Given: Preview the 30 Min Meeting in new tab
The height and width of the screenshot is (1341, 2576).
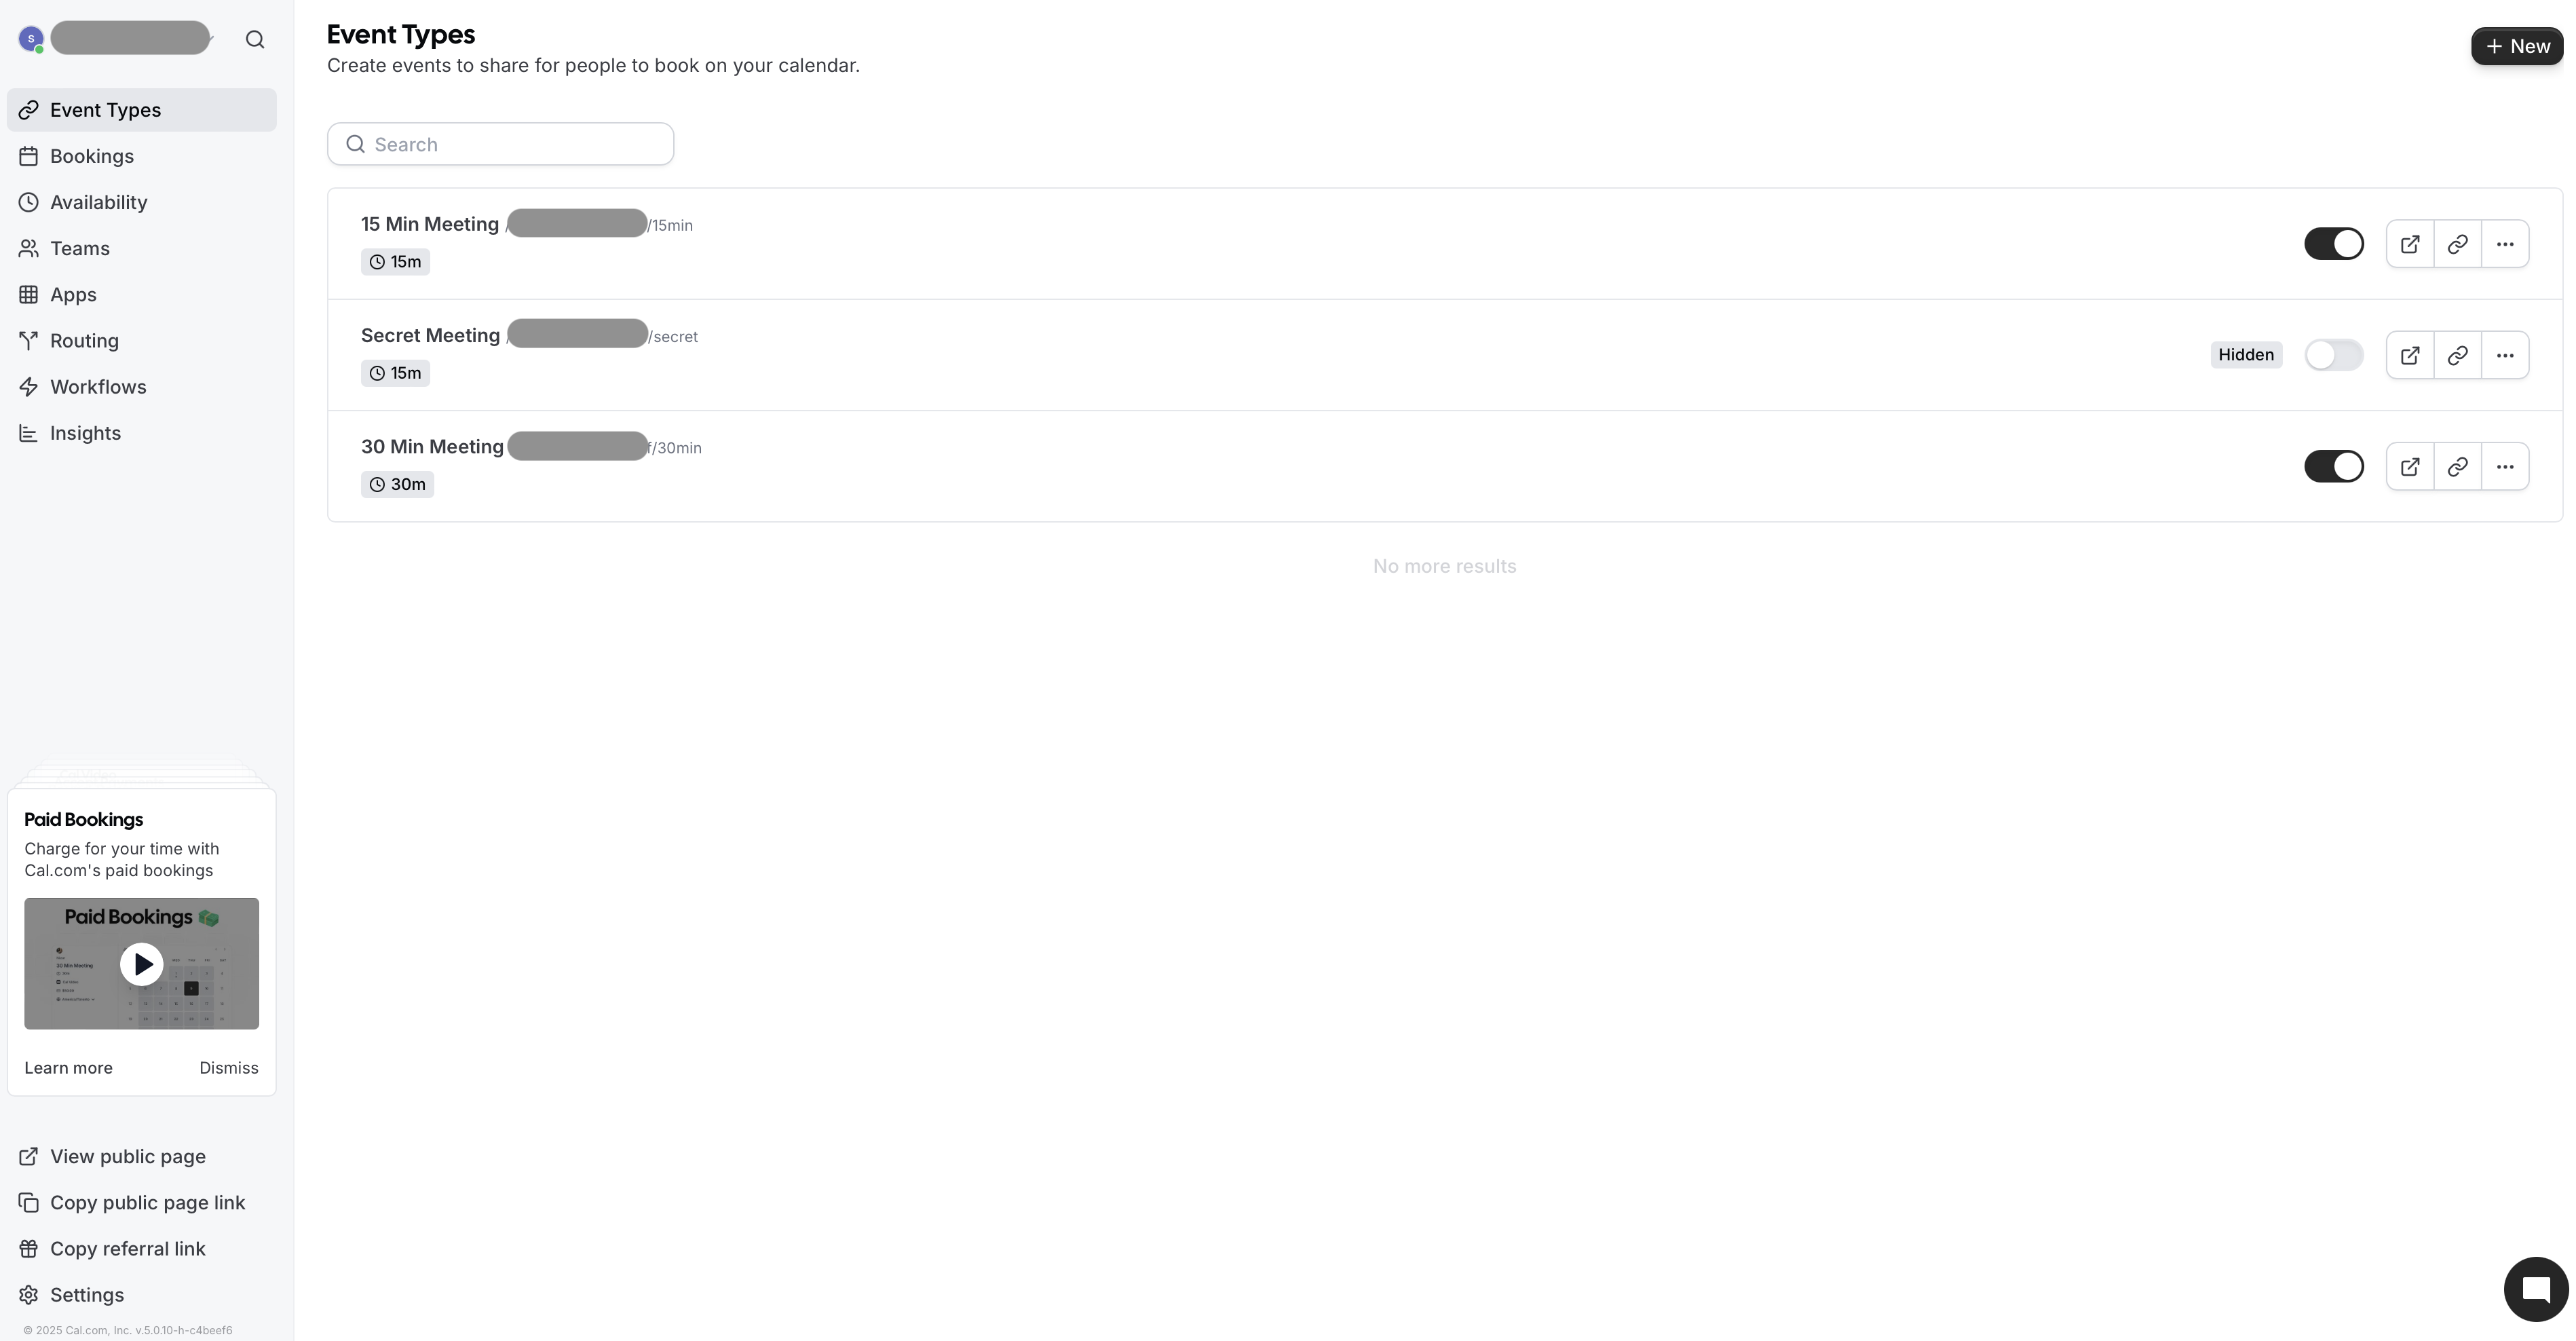Looking at the screenshot, I should 2410,466.
